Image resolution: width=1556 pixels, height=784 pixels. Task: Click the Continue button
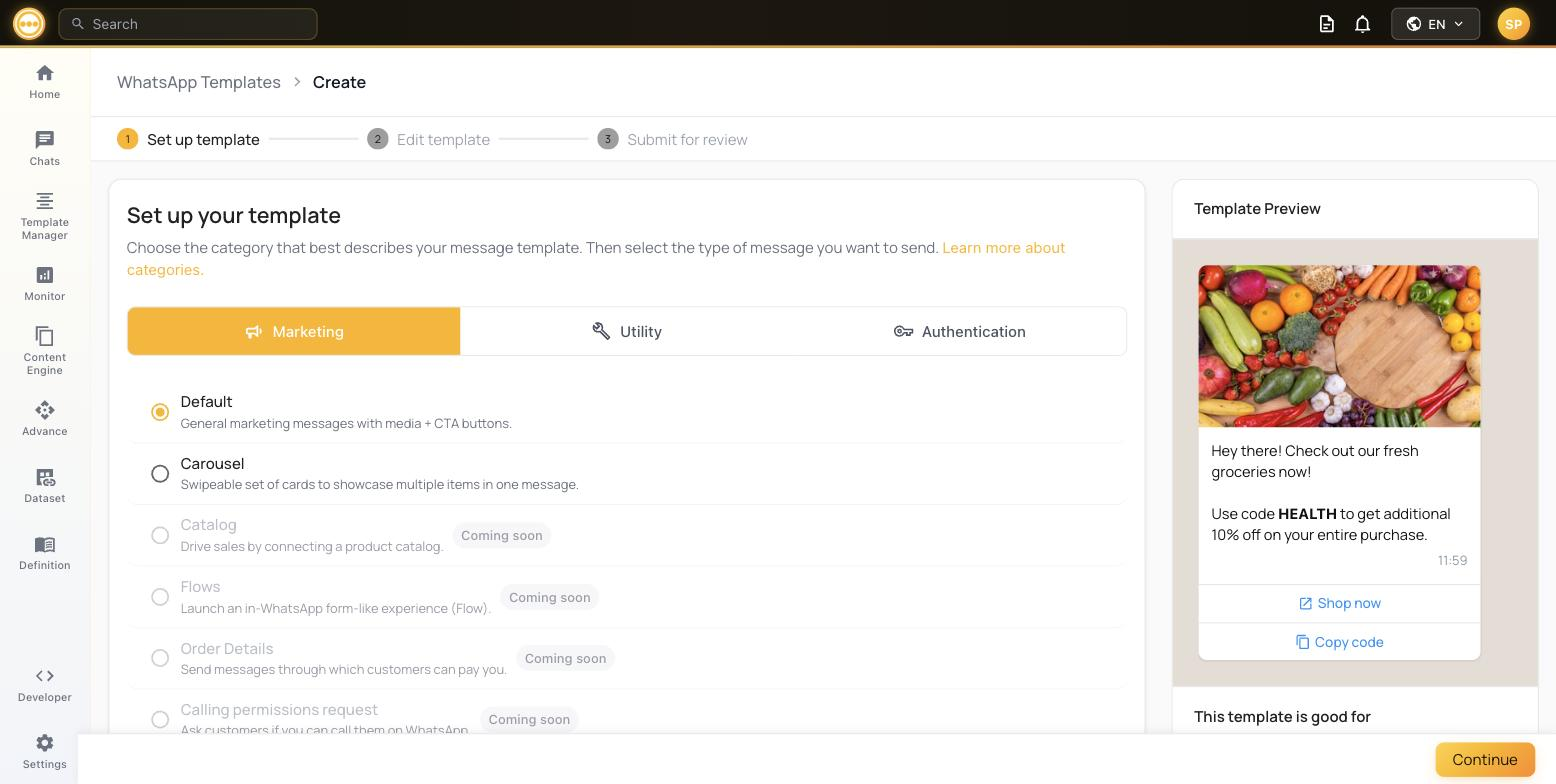pos(1485,760)
